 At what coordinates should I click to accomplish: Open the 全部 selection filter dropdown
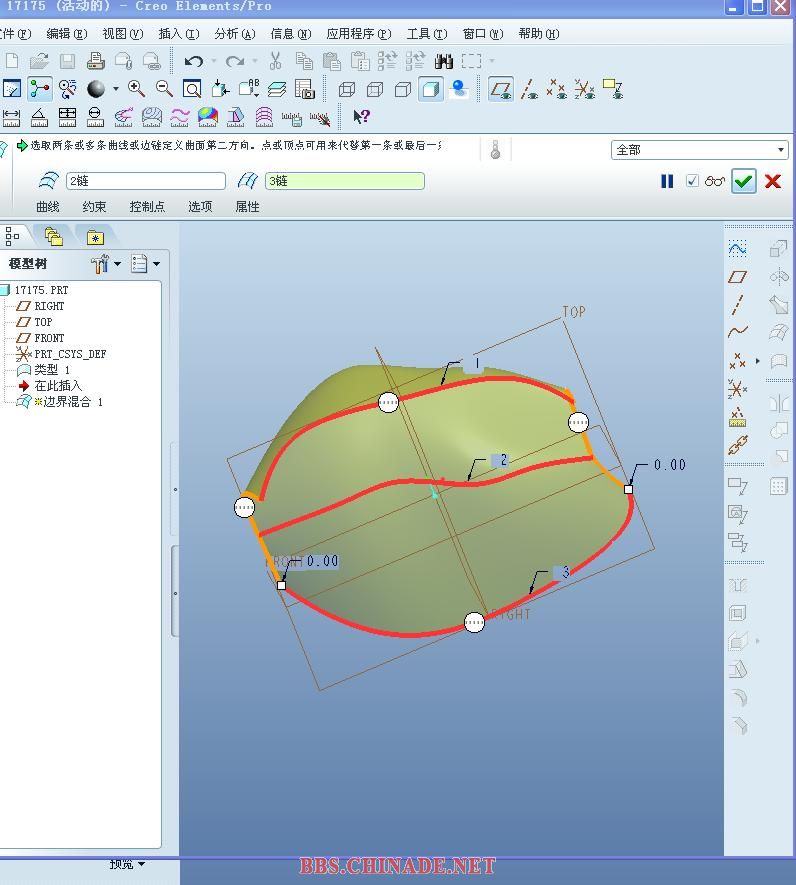[x=699, y=150]
